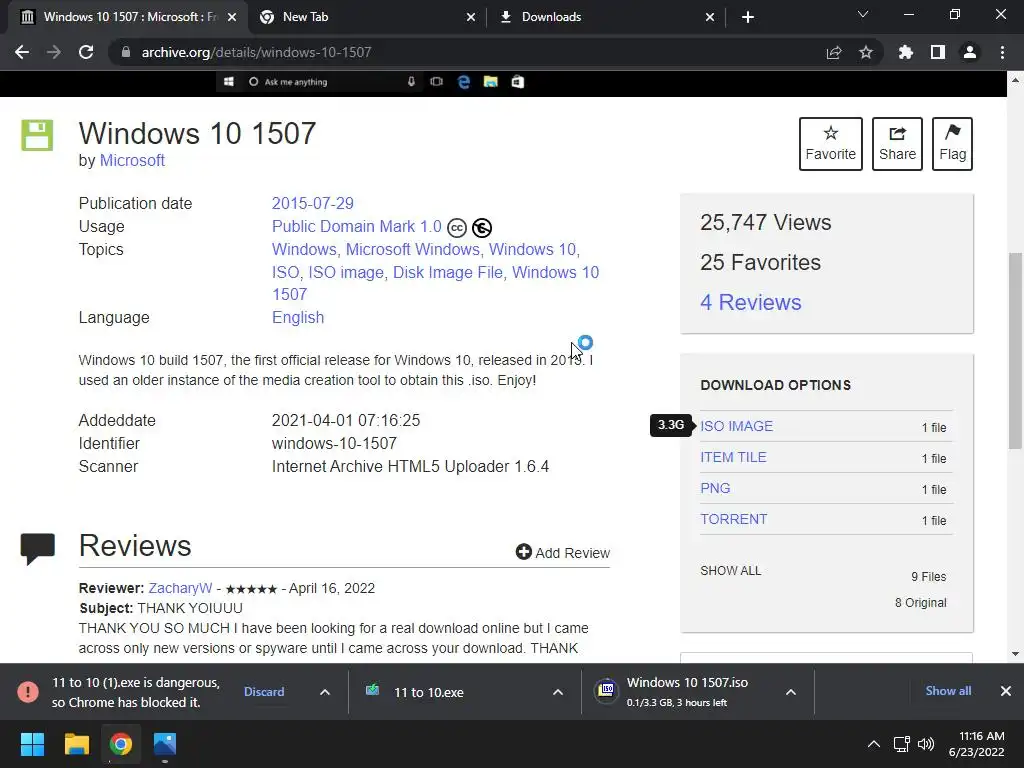Click the Favorite button
1024x768 pixels.
click(x=831, y=144)
